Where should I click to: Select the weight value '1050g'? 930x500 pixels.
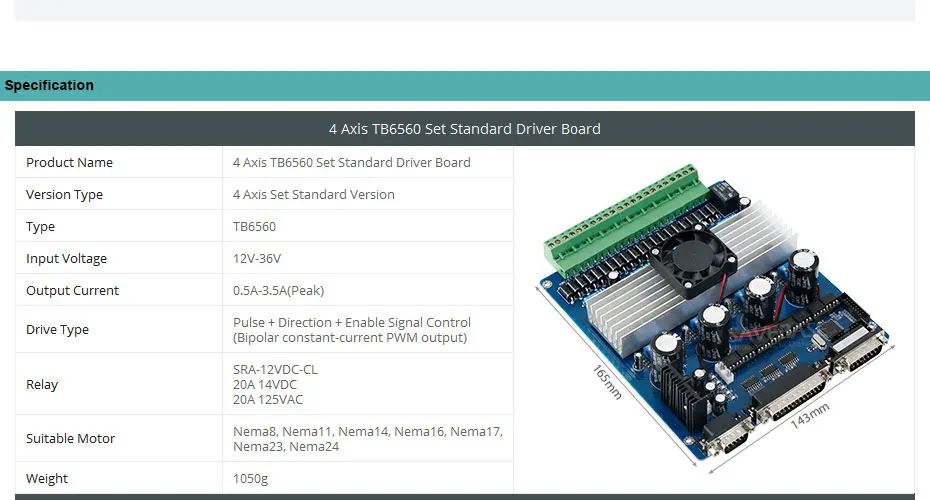point(250,478)
